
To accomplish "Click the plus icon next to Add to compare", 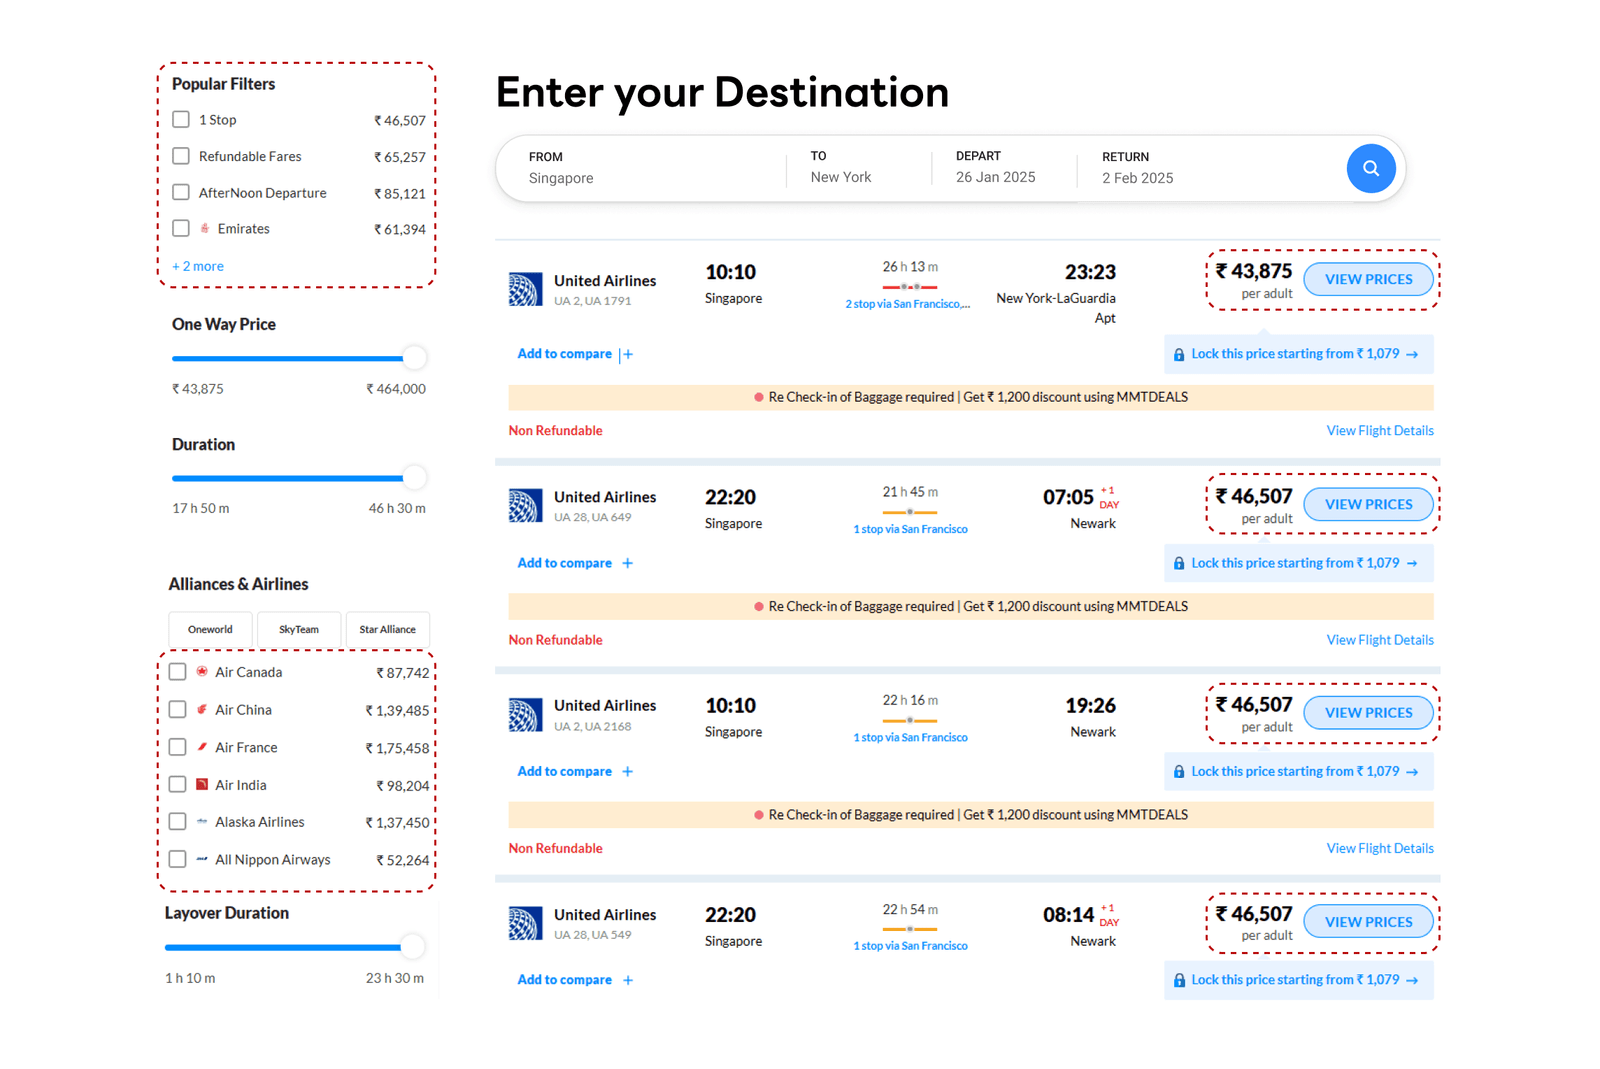I will point(628,353).
